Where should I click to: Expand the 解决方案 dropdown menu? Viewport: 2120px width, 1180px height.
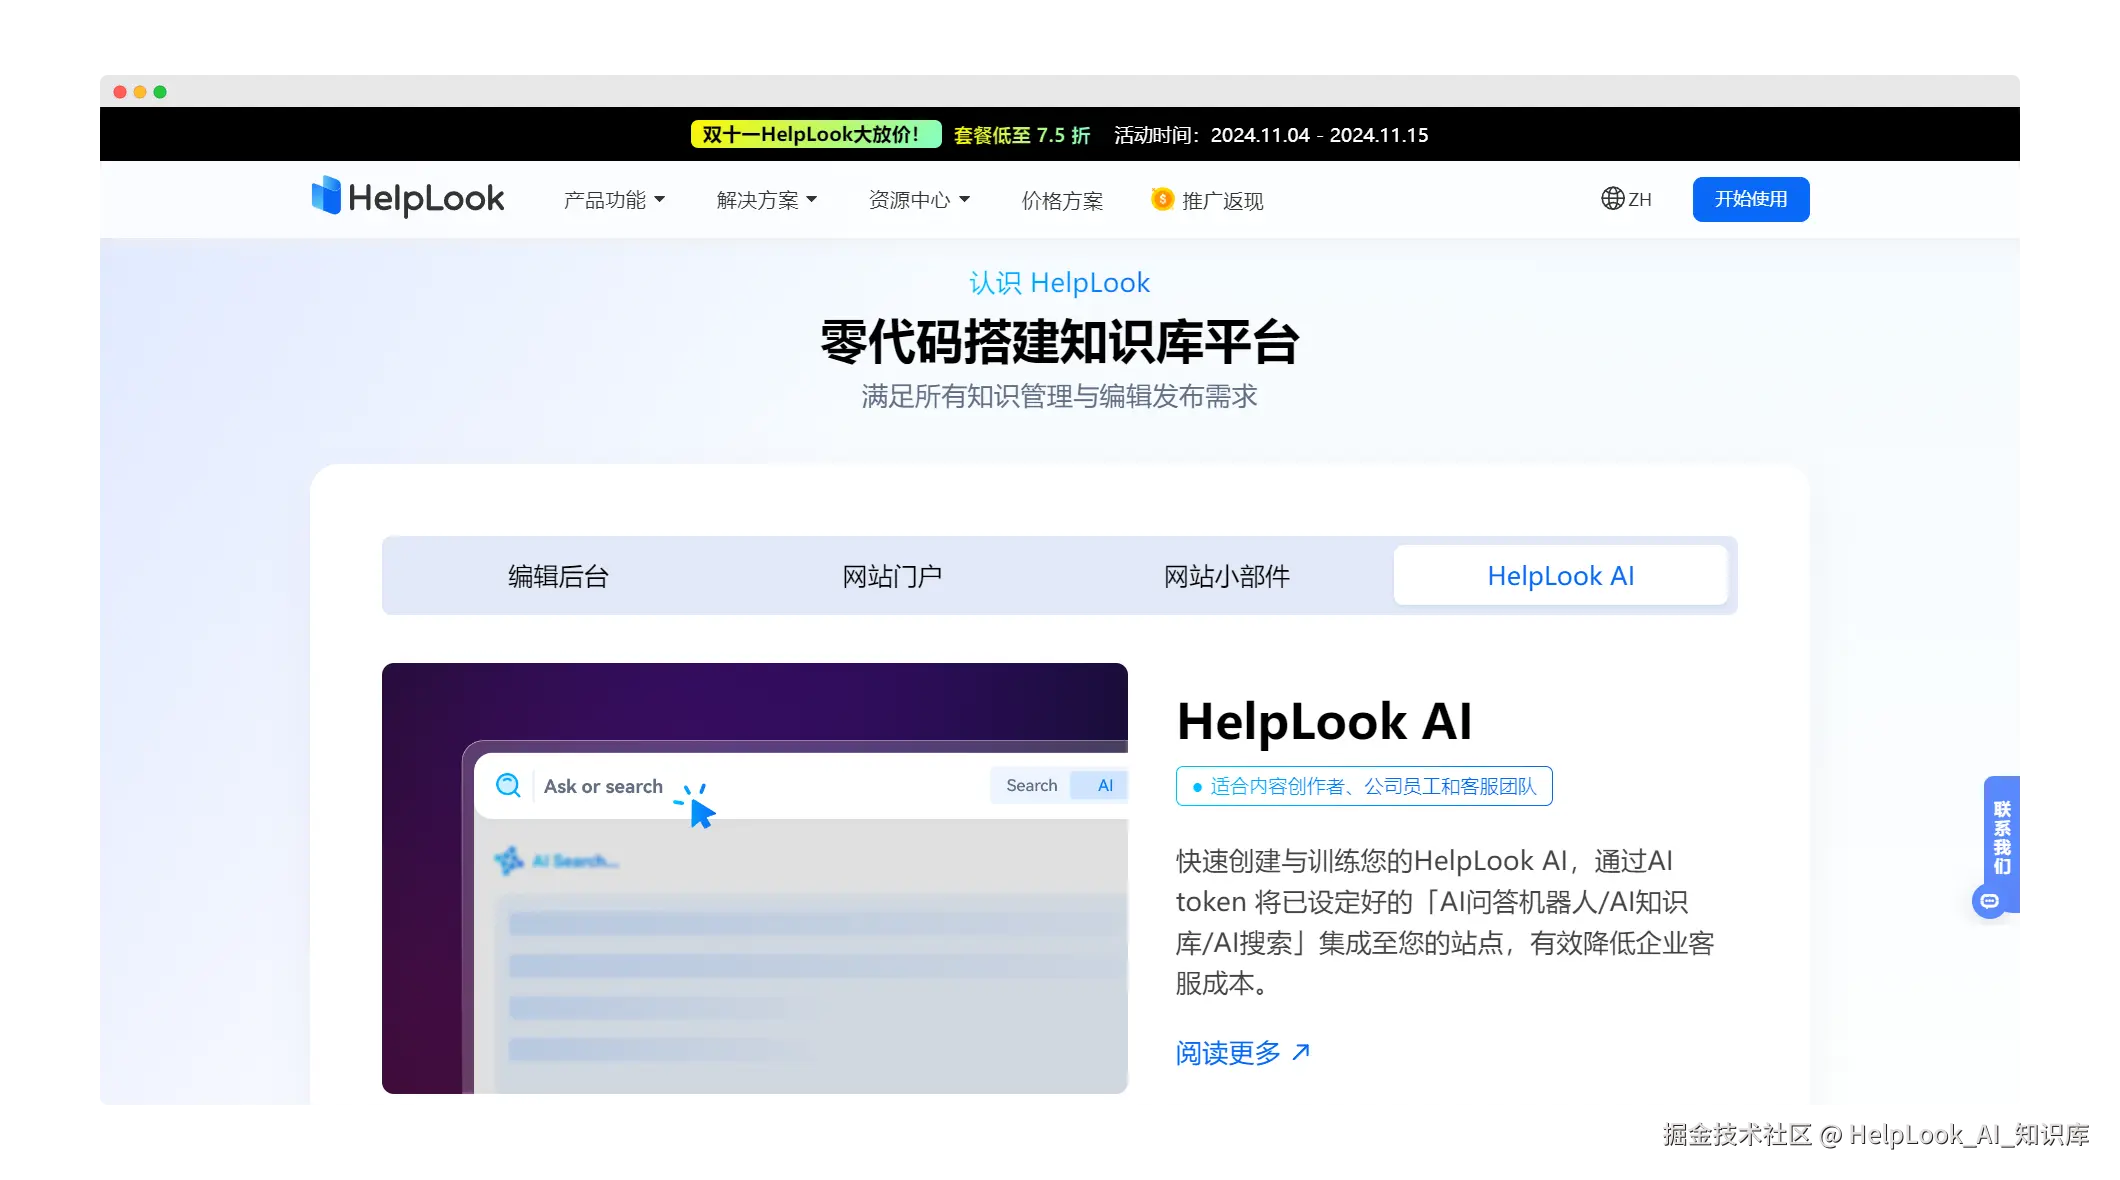click(766, 200)
